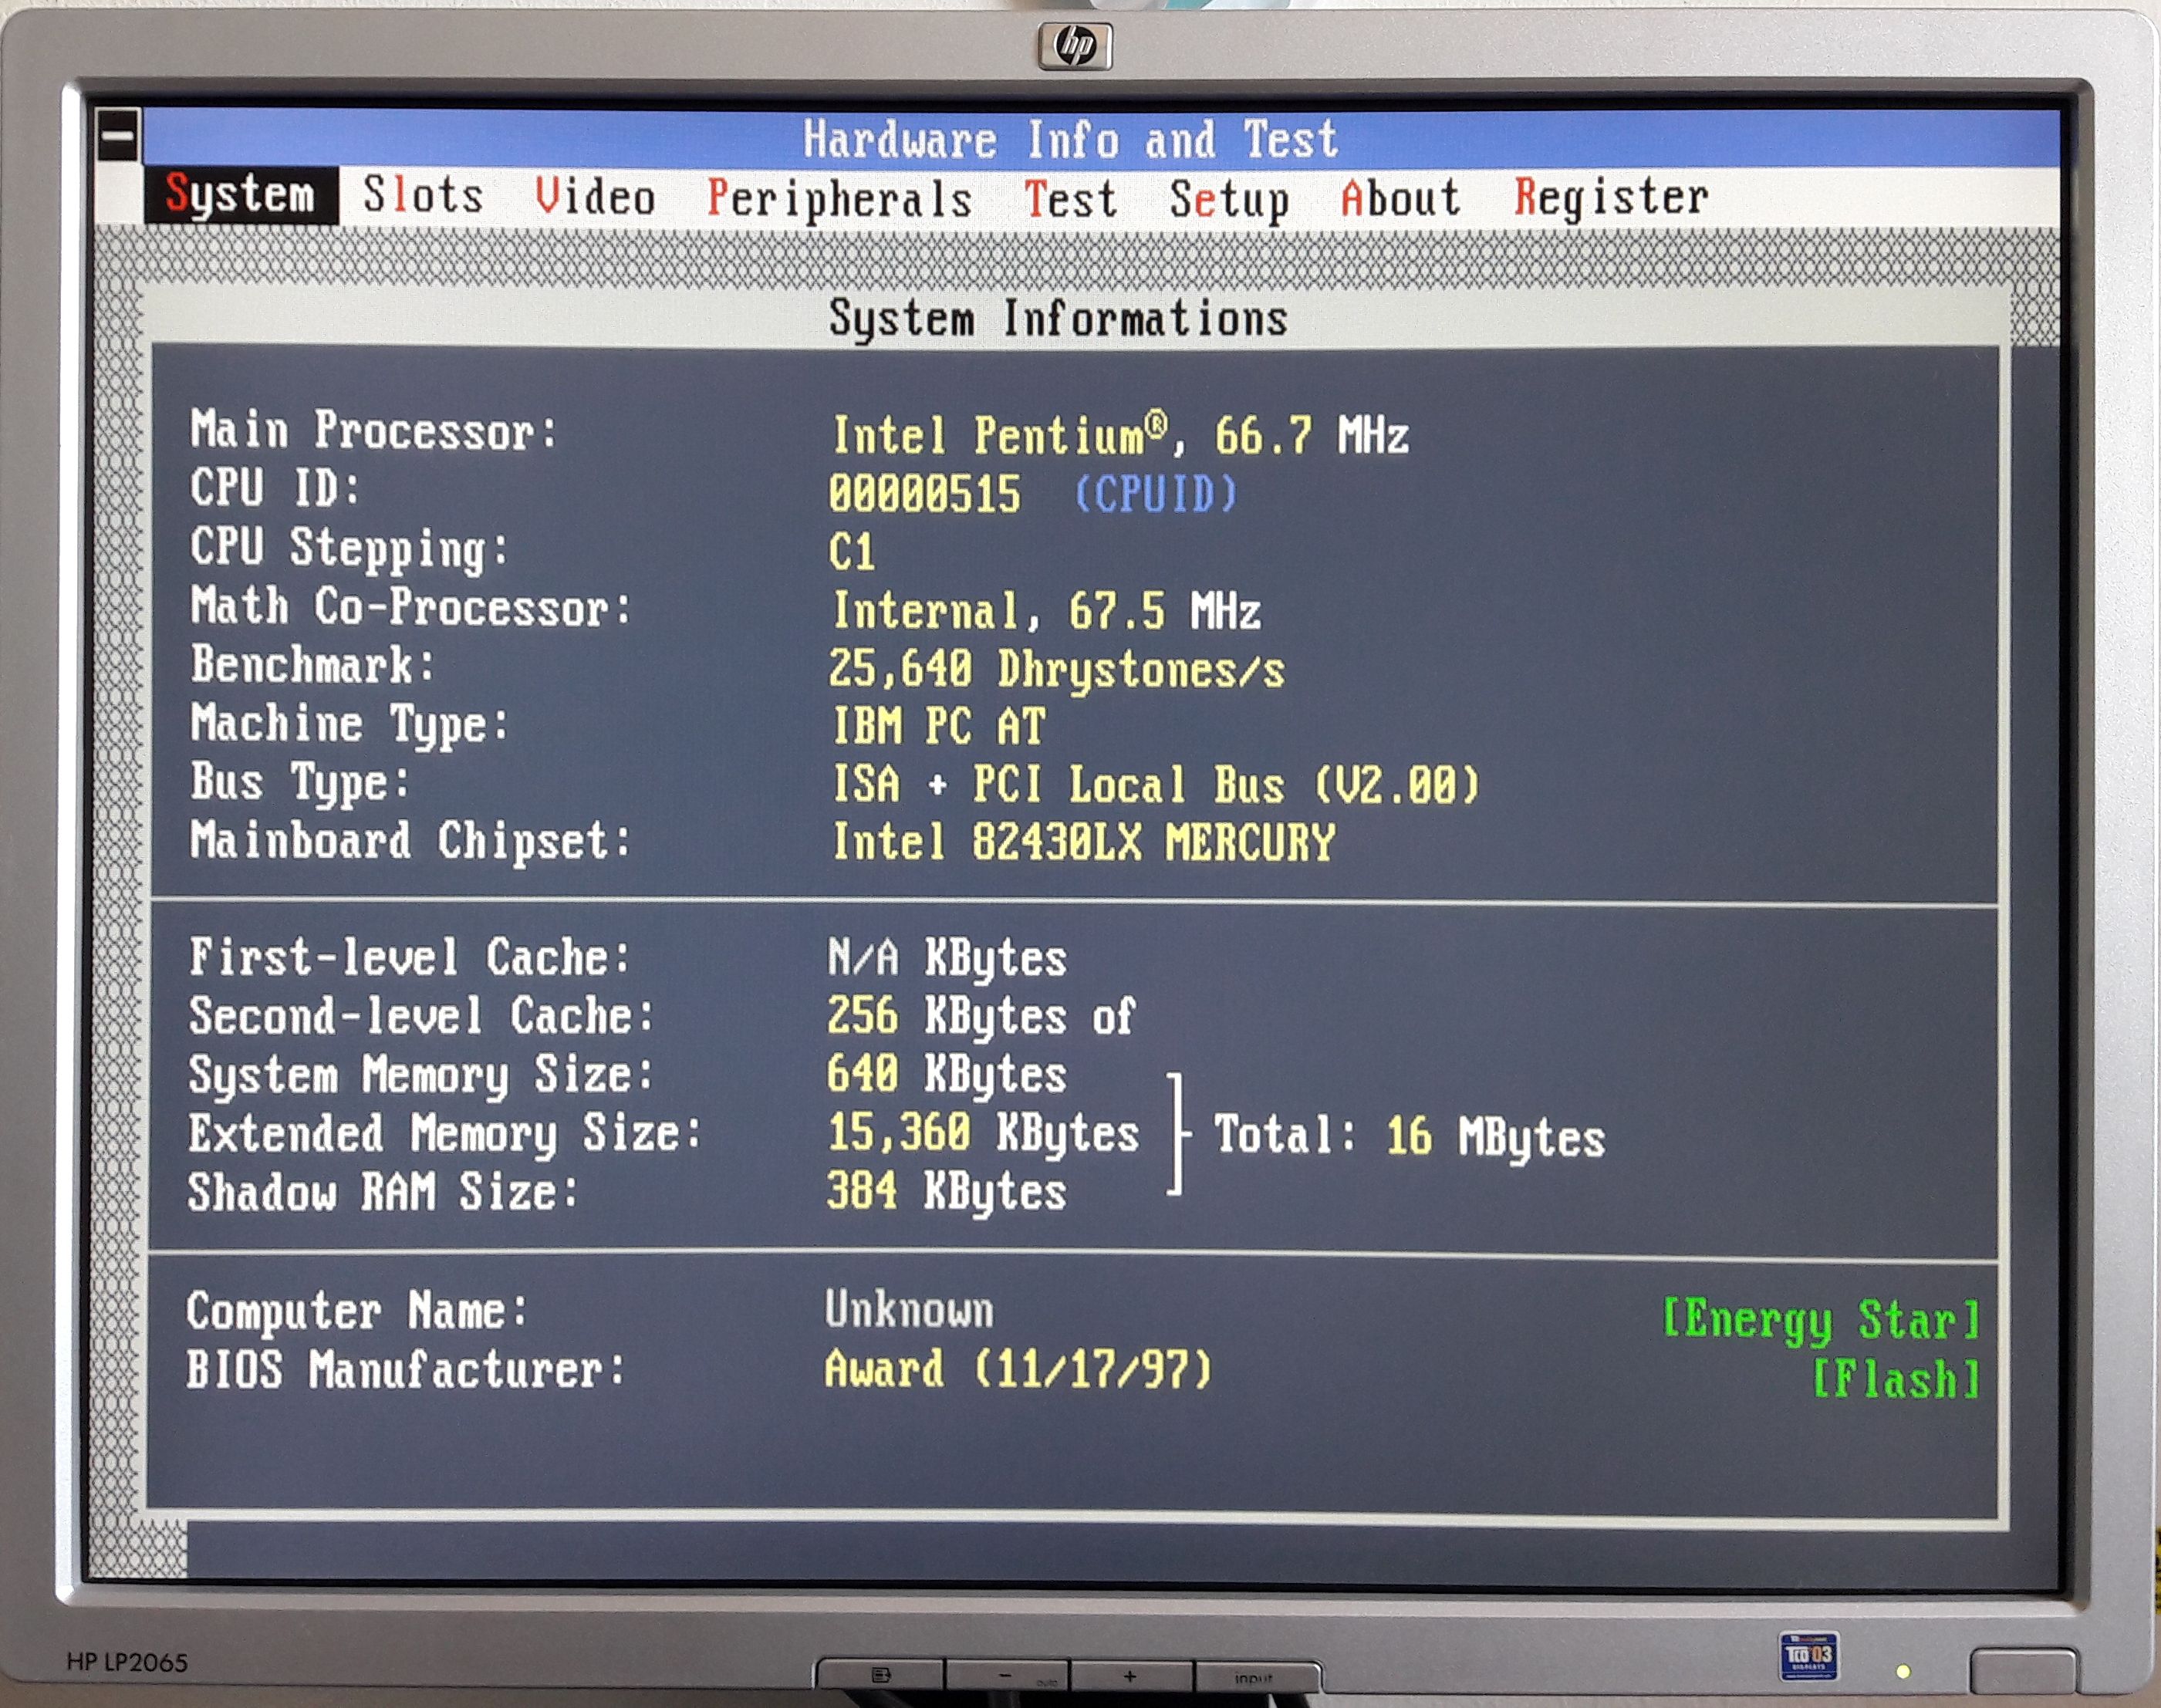Click the monitor minus button

point(1006,1676)
